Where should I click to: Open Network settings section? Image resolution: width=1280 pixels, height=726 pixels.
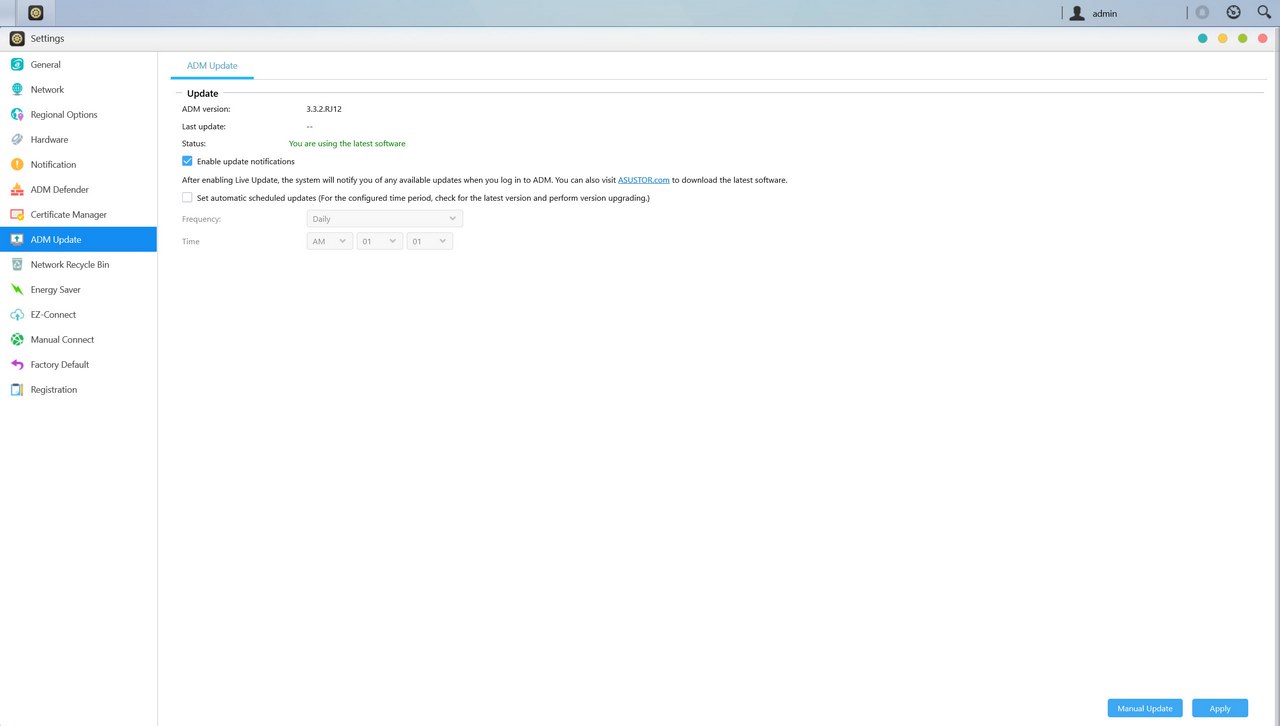[x=78, y=89]
